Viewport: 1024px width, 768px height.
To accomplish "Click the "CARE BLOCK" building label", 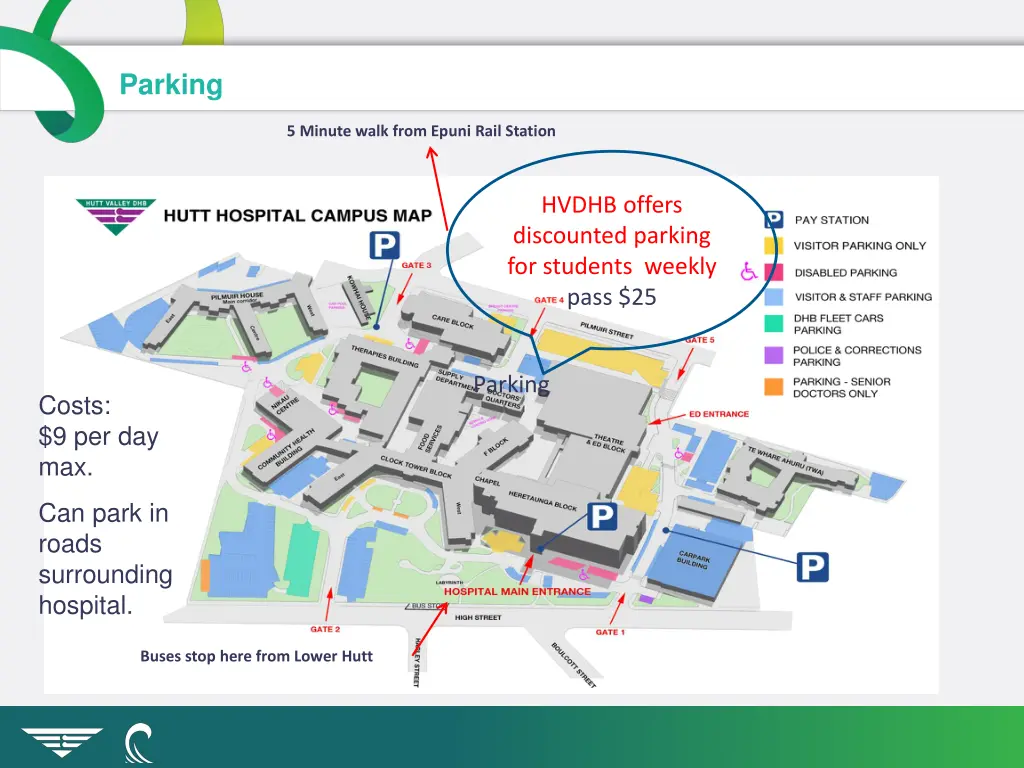I will [x=453, y=322].
